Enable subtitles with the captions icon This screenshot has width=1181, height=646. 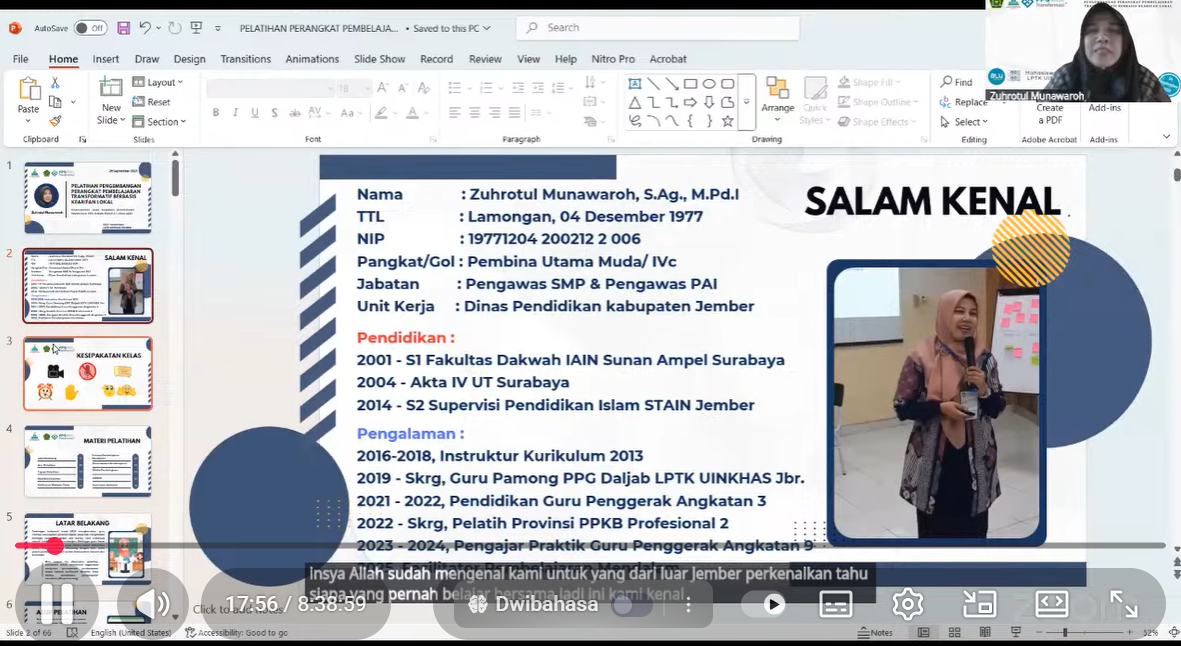tap(836, 604)
